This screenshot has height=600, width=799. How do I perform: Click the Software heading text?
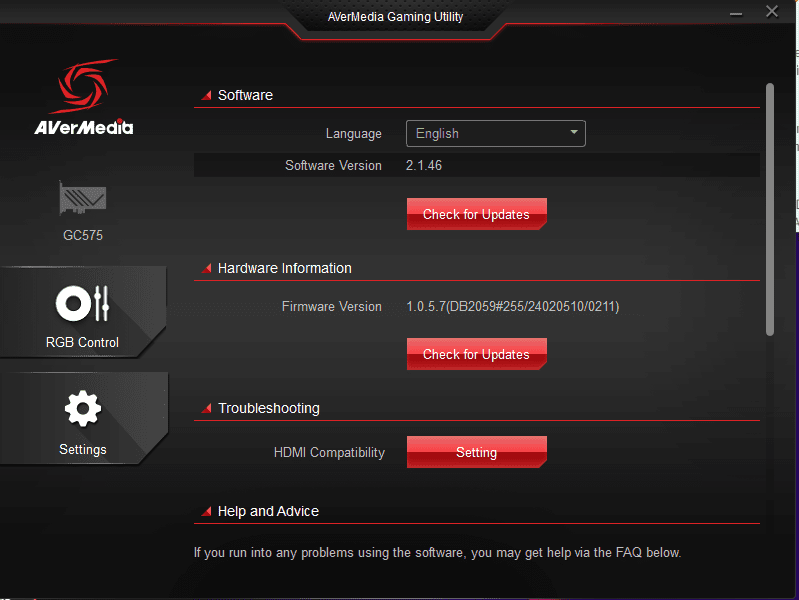click(246, 95)
